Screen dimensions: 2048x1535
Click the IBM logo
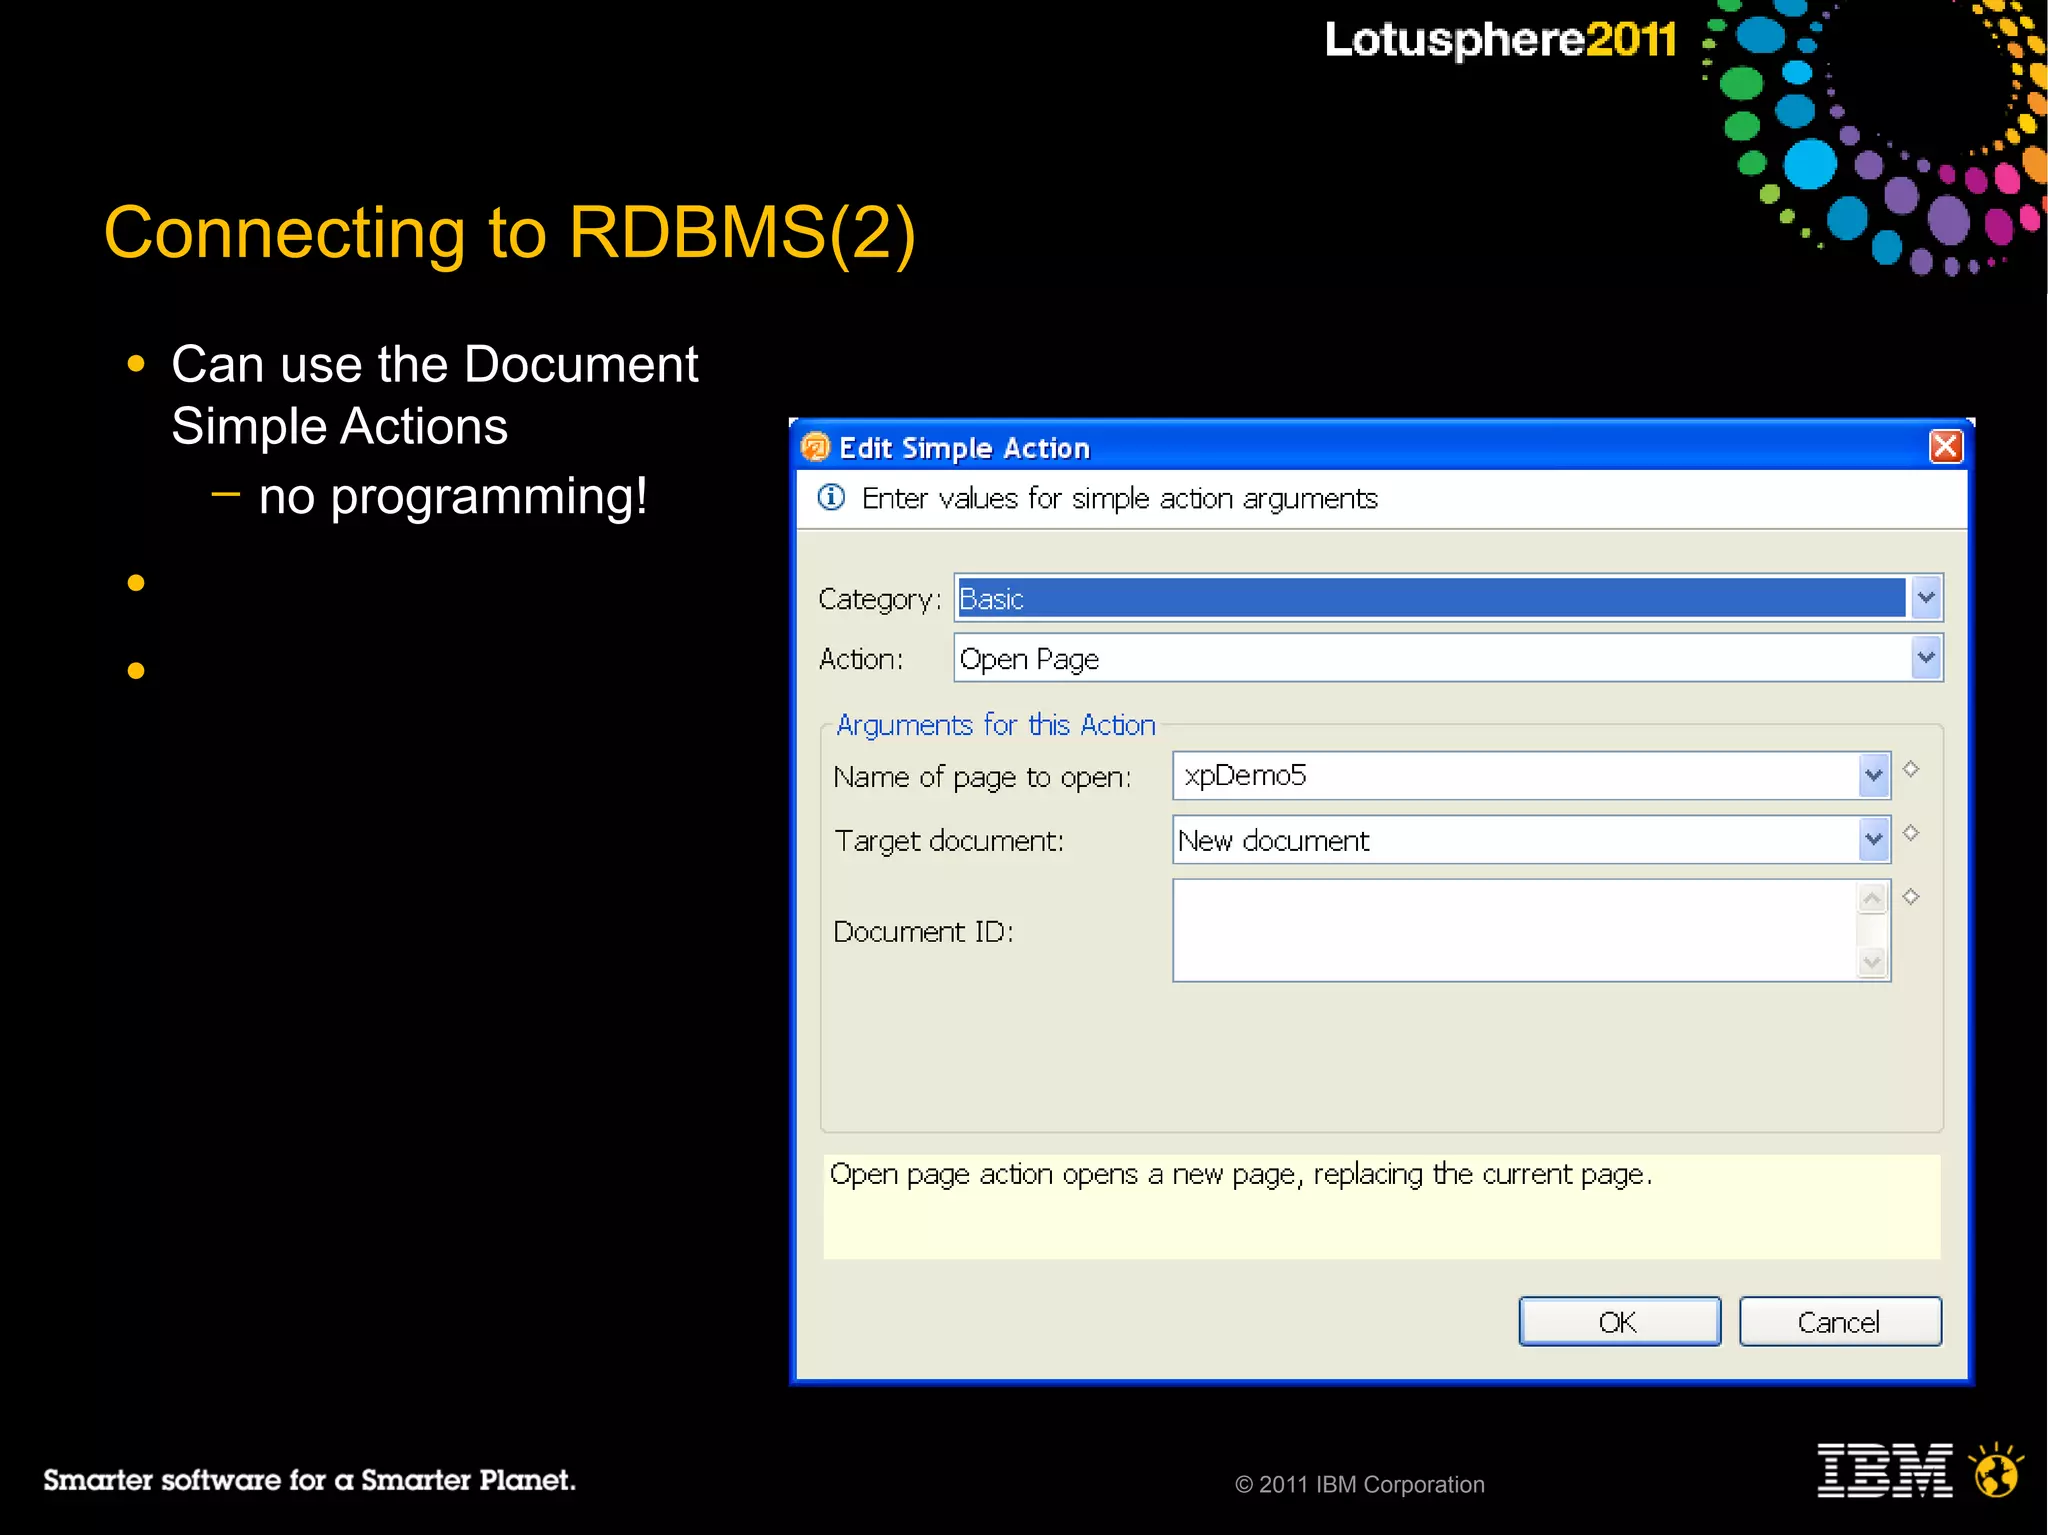[1884, 1470]
